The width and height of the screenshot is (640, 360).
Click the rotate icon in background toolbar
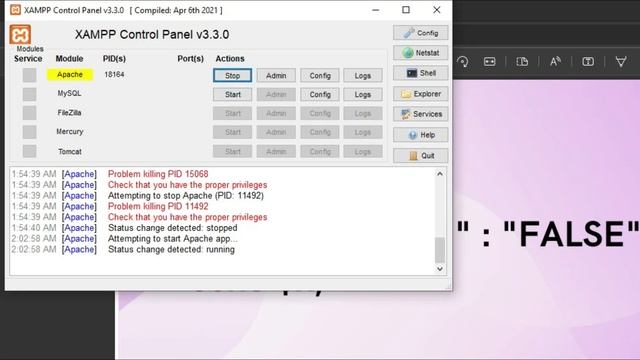pyautogui.click(x=462, y=62)
